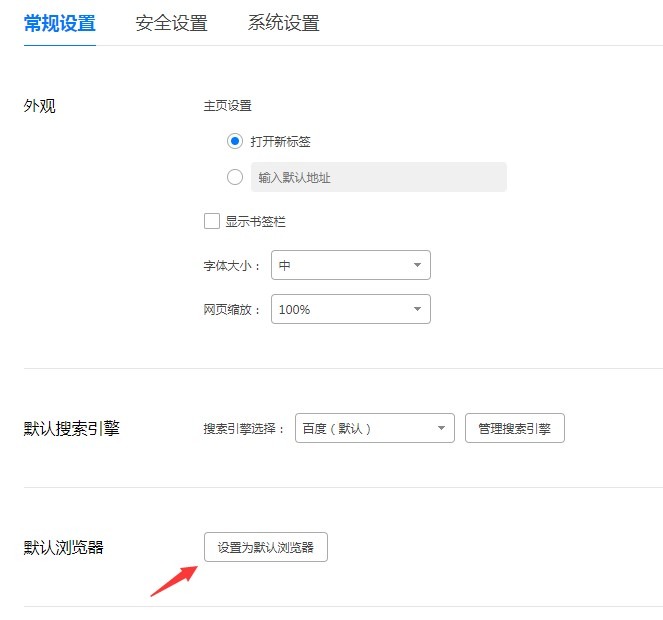Enable the 显示书签栏 checkbox

(211, 221)
